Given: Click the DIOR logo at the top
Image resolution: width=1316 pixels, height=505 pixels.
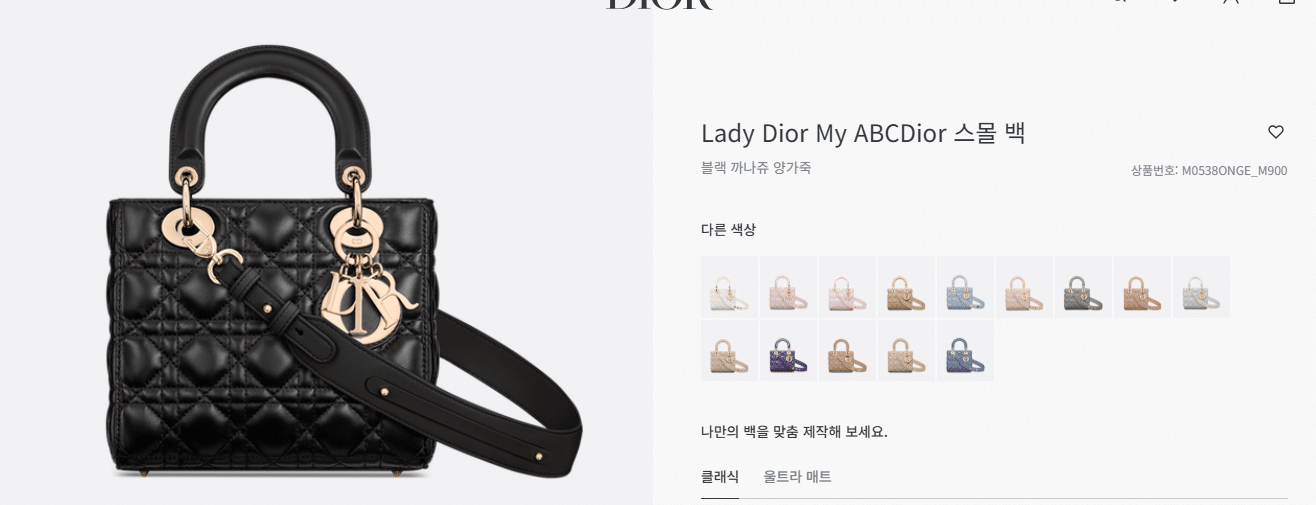Looking at the screenshot, I should click(x=659, y=3).
